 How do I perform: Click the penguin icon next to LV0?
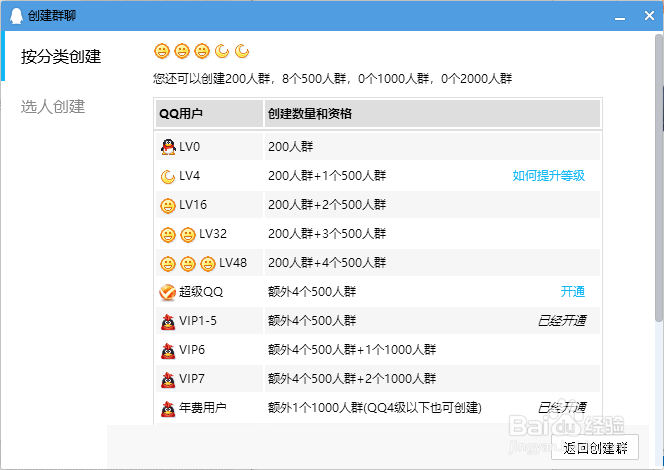coord(168,147)
